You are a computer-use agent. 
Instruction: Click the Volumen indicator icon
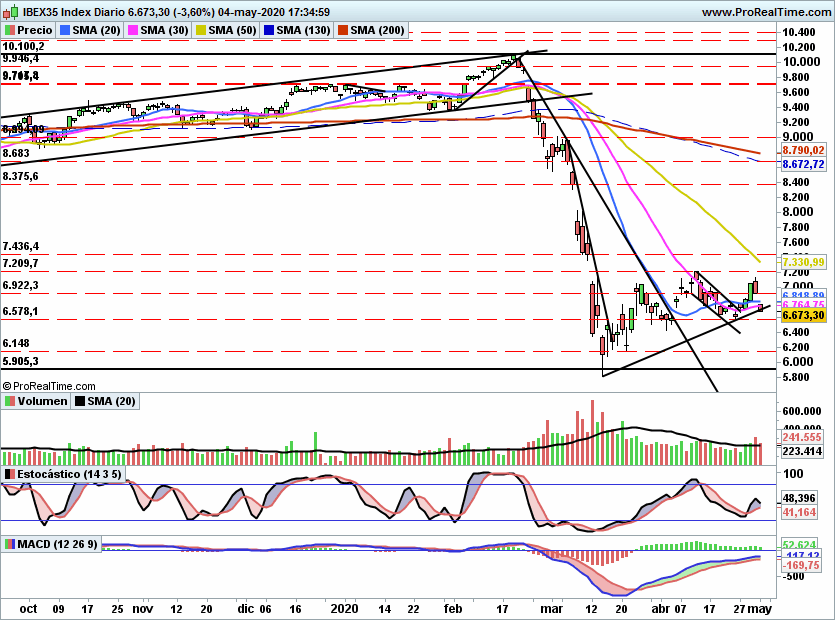click(x=10, y=401)
